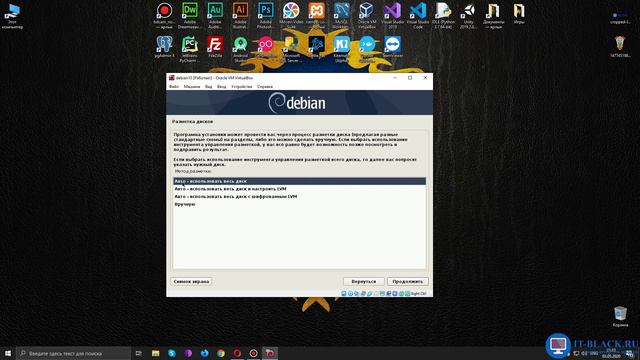Open Opera browser from the taskbar

(x=237, y=353)
